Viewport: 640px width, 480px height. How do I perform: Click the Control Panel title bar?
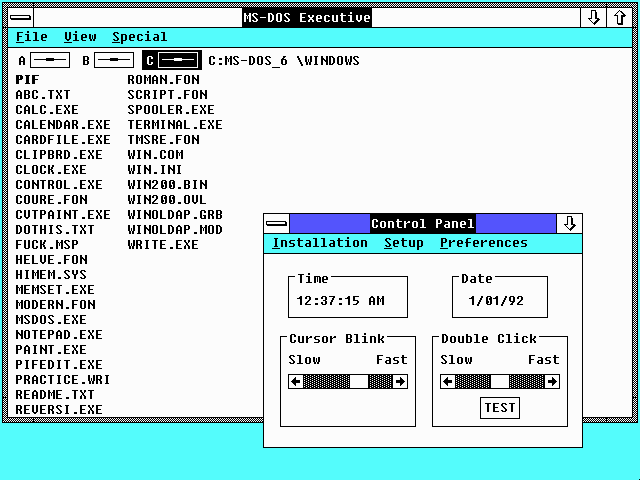point(422,223)
